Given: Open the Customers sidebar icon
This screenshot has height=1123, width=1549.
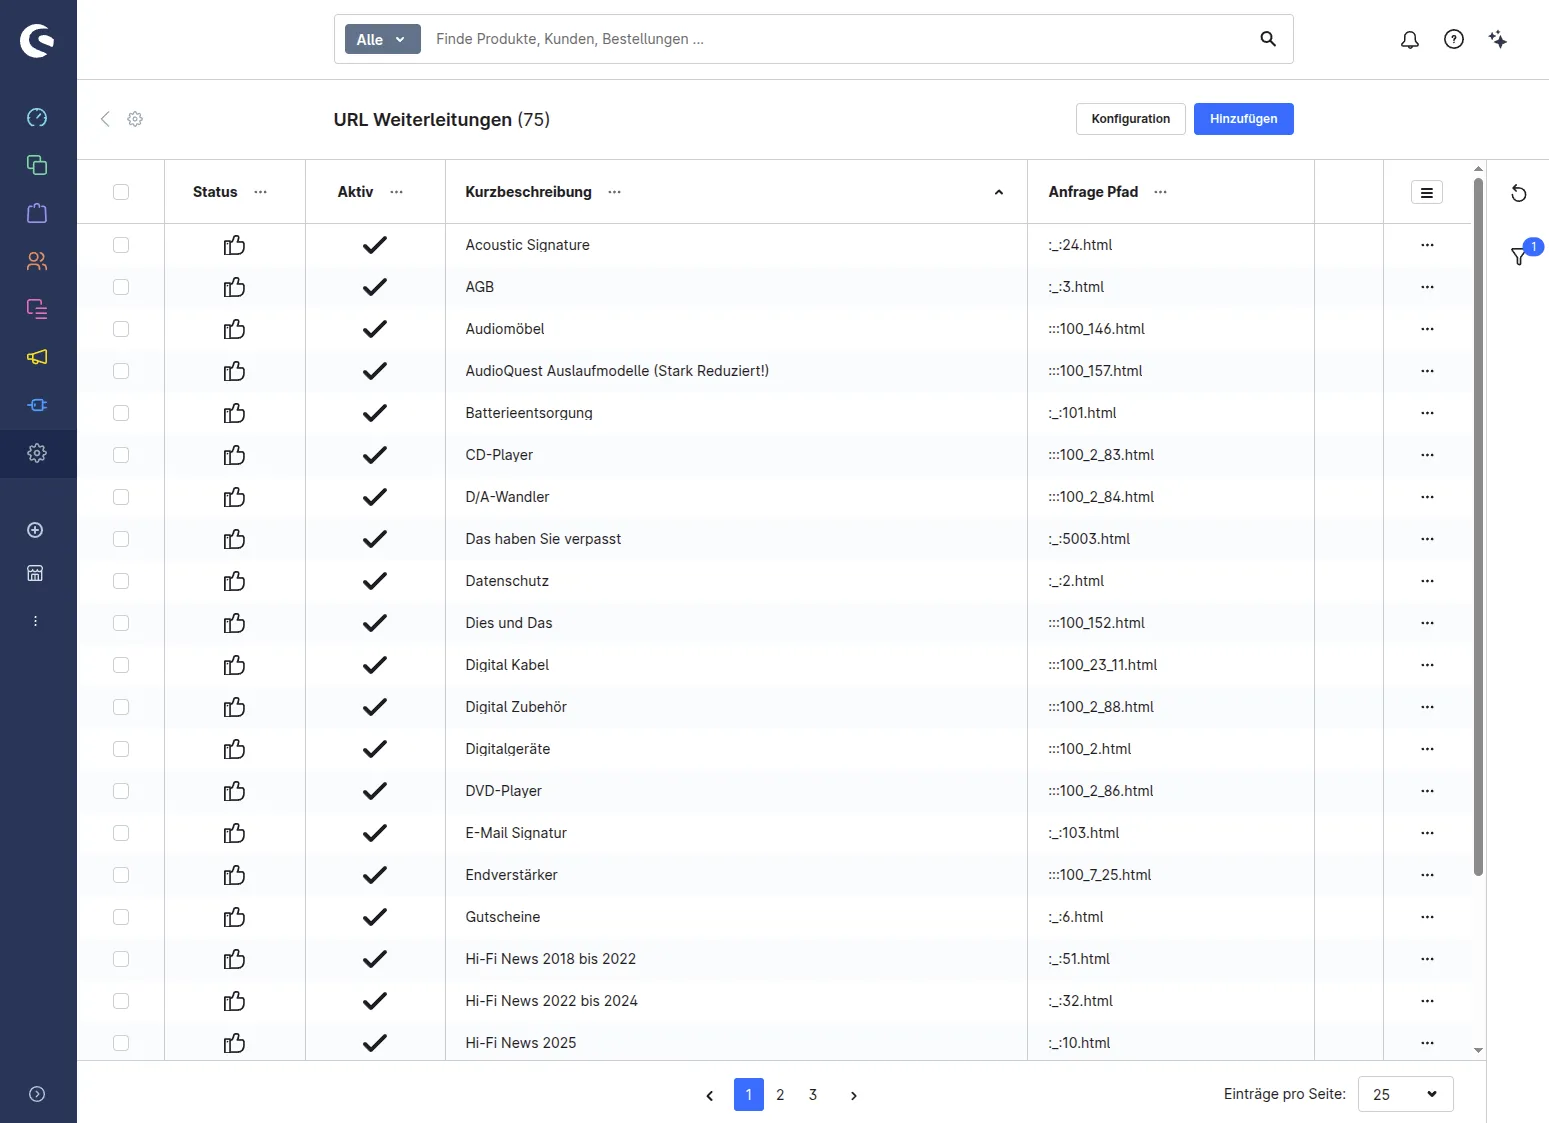Looking at the screenshot, I should pos(37,261).
